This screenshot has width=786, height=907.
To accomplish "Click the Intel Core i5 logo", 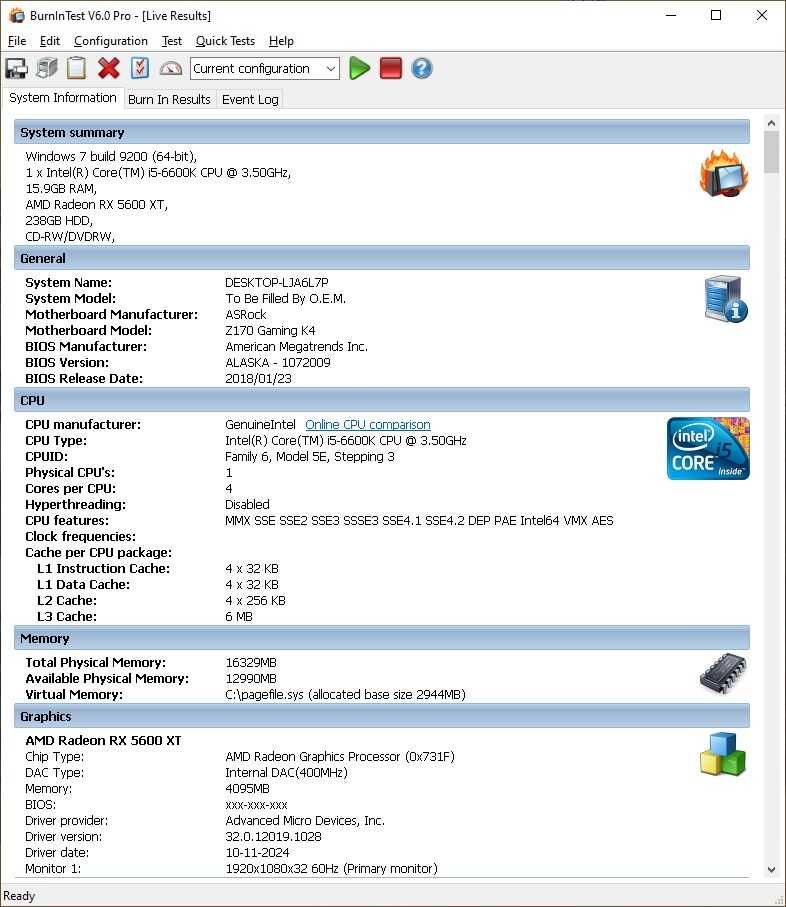I will click(x=708, y=448).
